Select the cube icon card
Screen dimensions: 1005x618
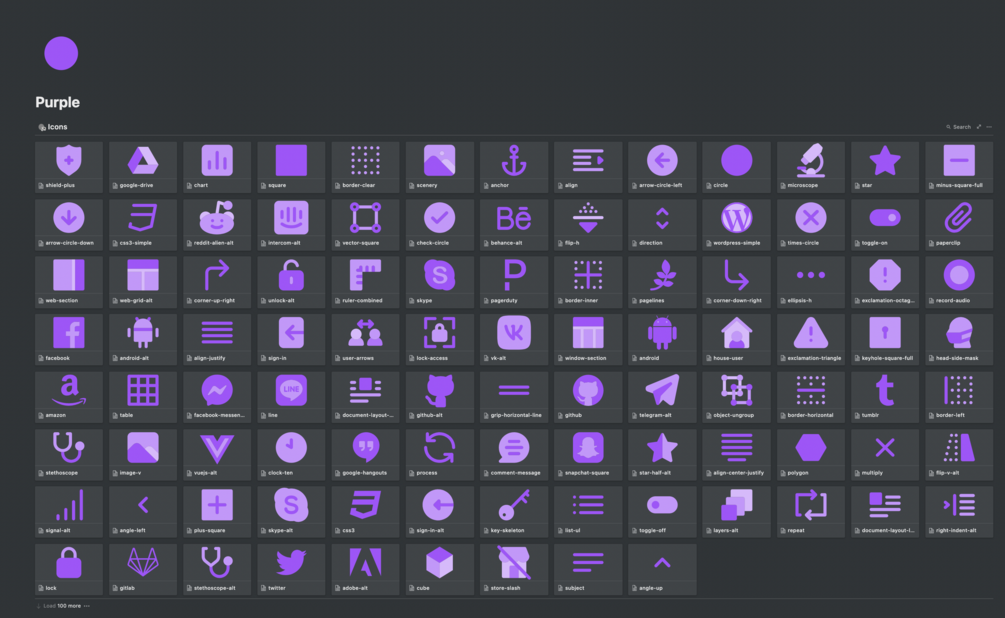click(x=440, y=569)
